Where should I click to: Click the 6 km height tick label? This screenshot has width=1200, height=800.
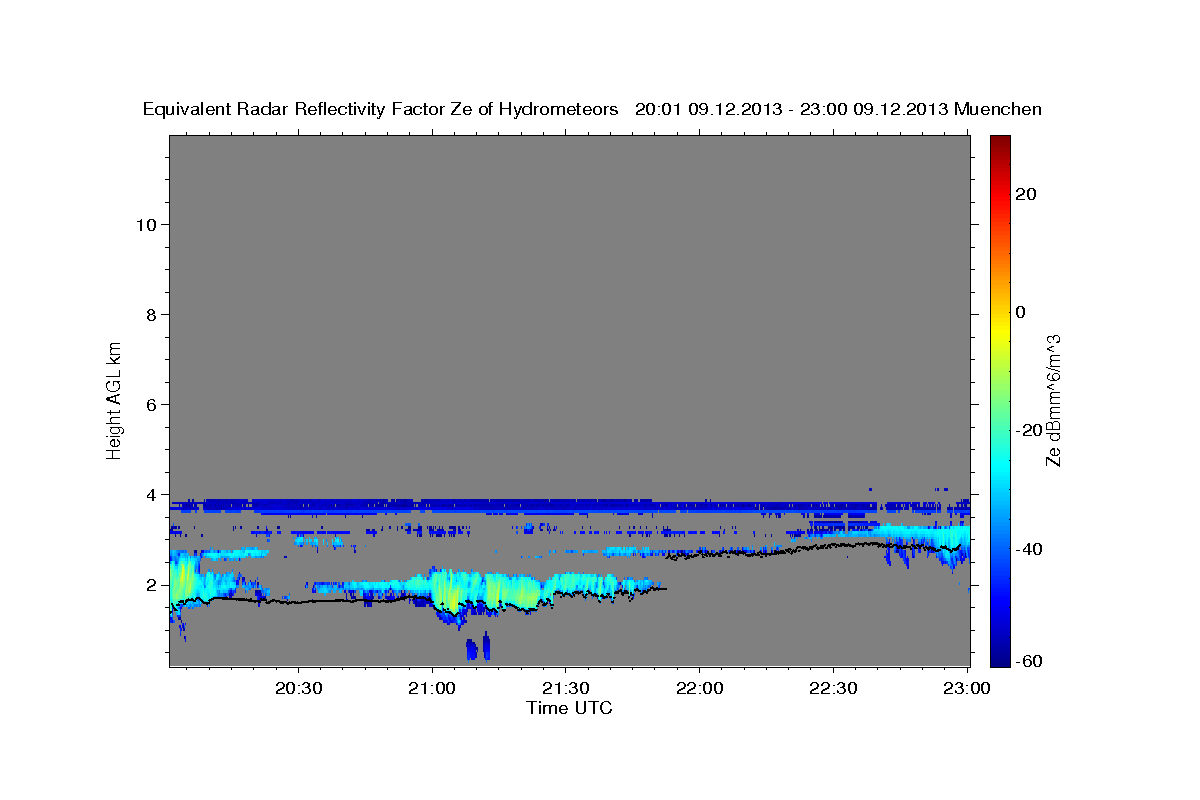pos(152,404)
